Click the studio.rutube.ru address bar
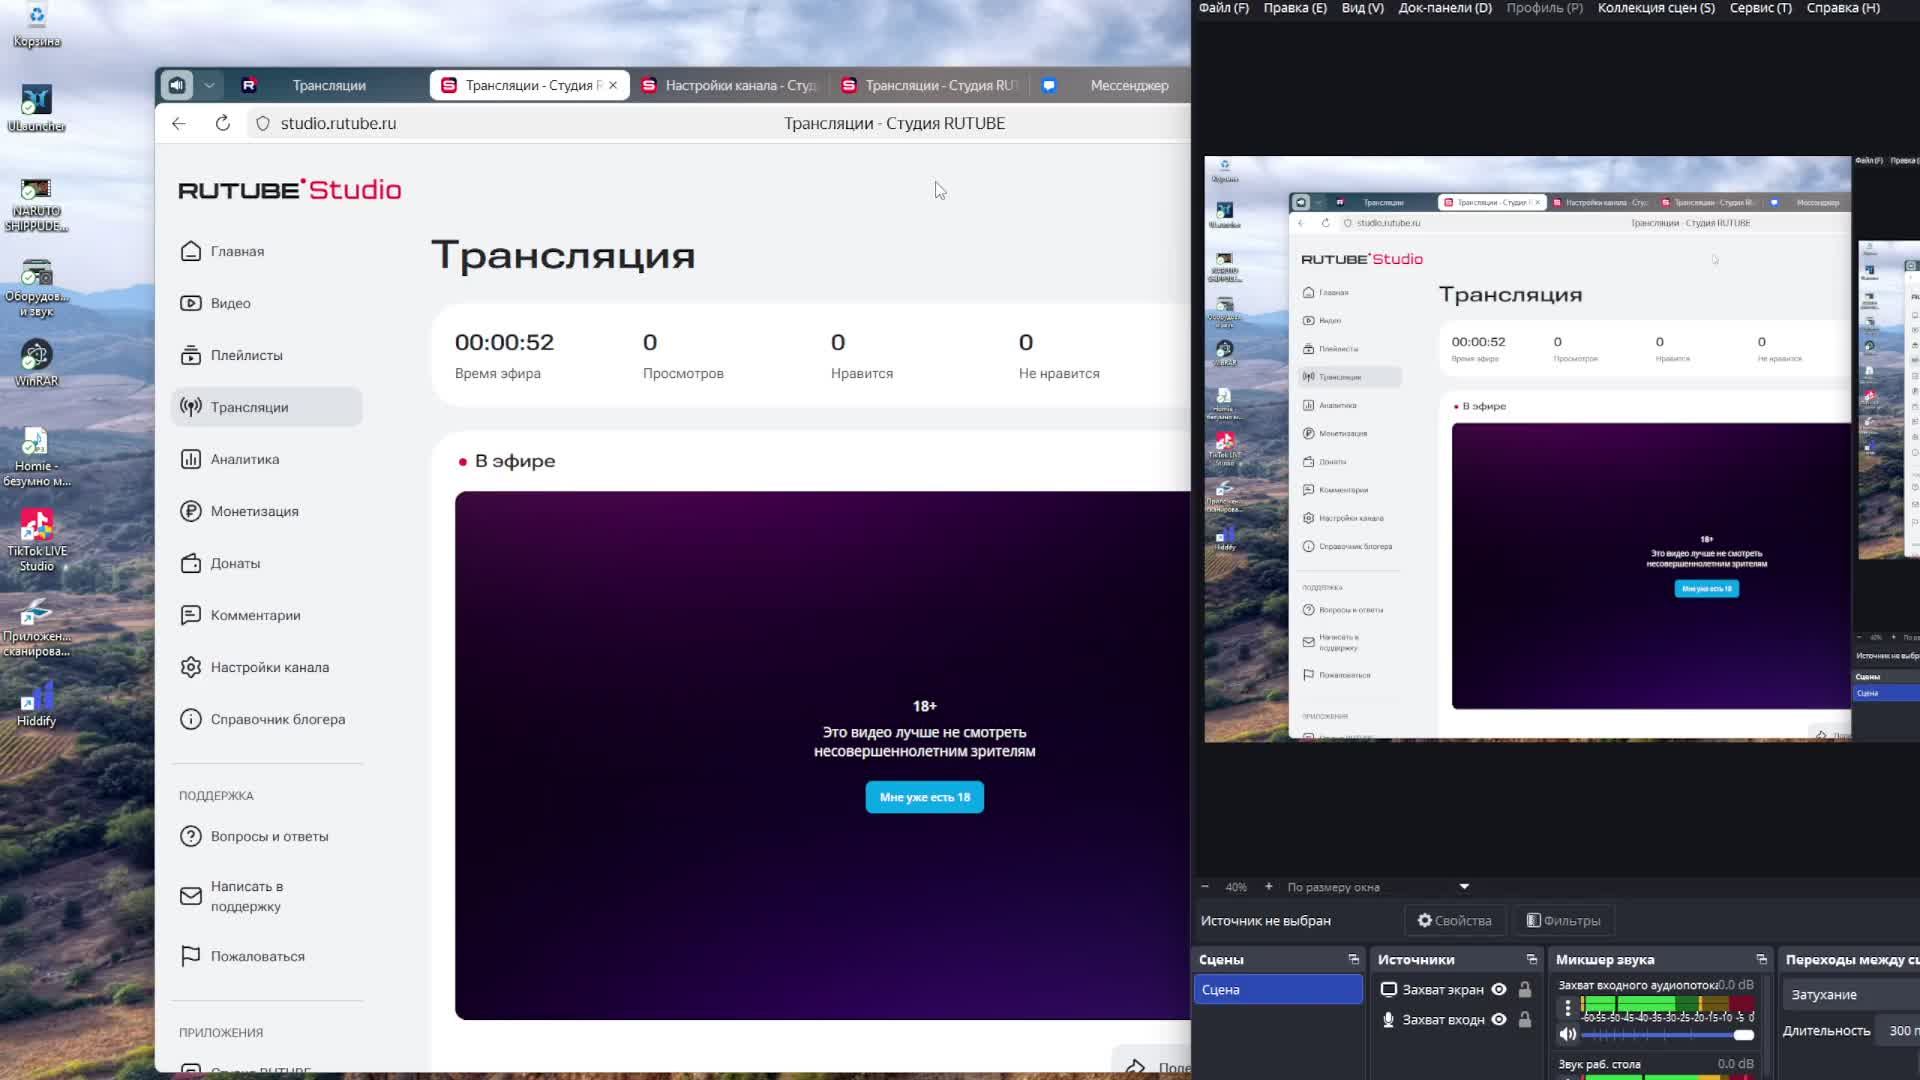Viewport: 1920px width, 1080px height. [338, 123]
